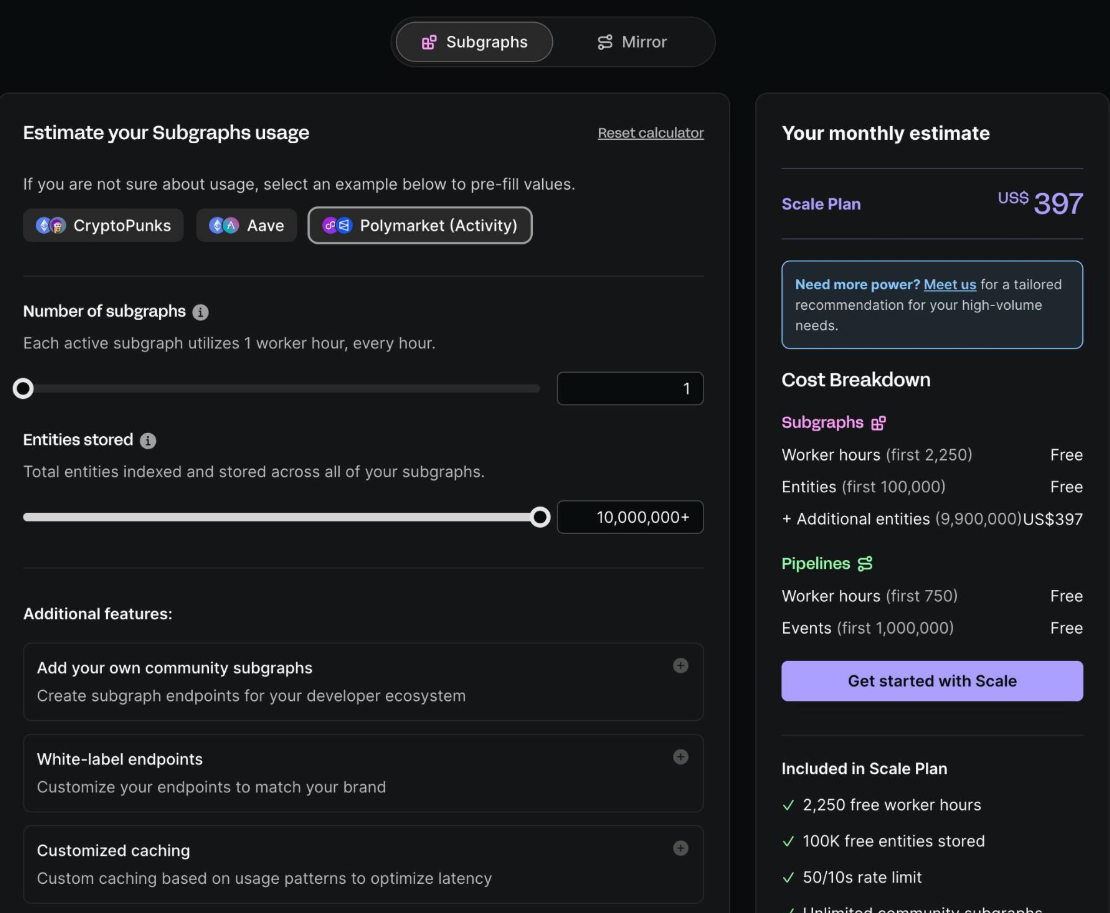Click the CryptoPunks example logo icon
The image size is (1110, 913).
(x=51, y=226)
